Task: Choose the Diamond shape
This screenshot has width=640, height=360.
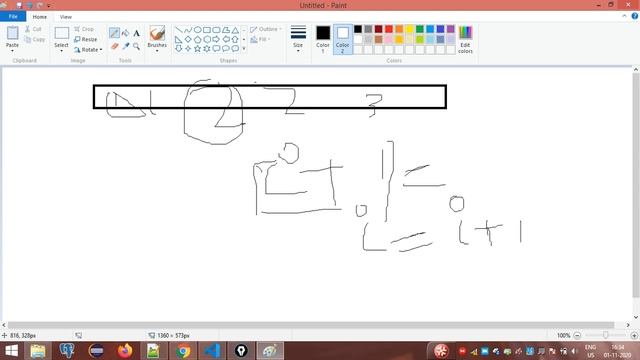Action: [x=188, y=40]
